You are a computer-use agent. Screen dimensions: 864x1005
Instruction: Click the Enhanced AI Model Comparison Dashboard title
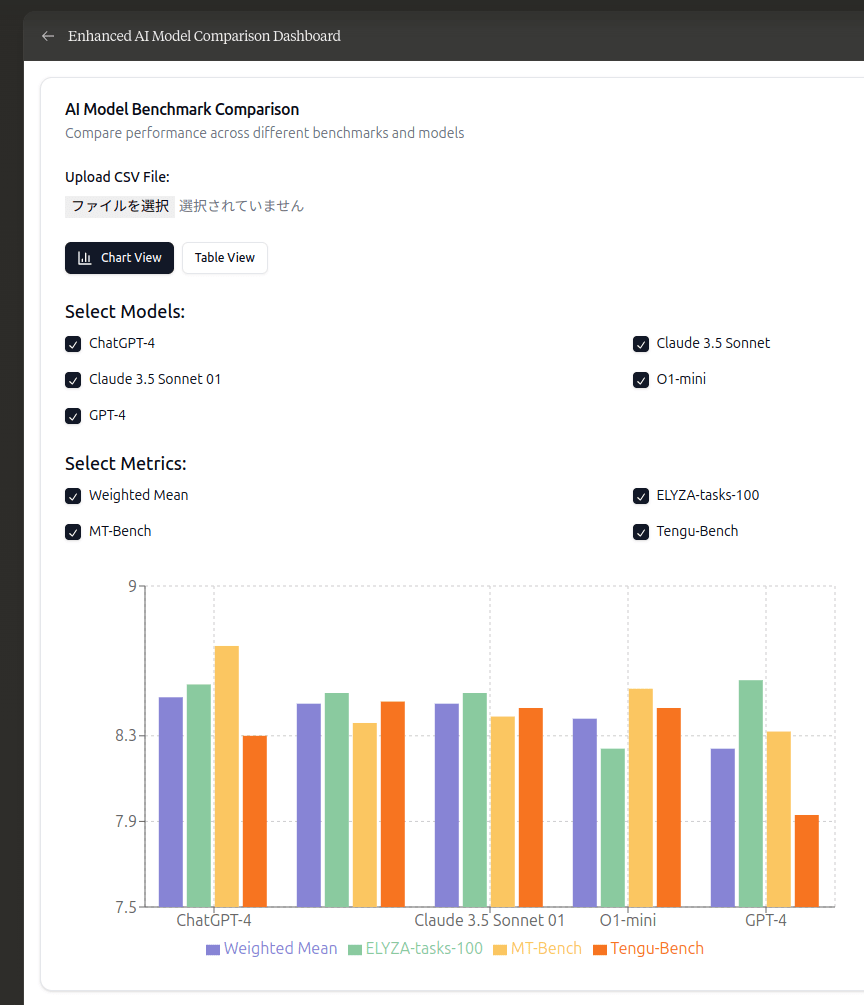click(x=204, y=36)
